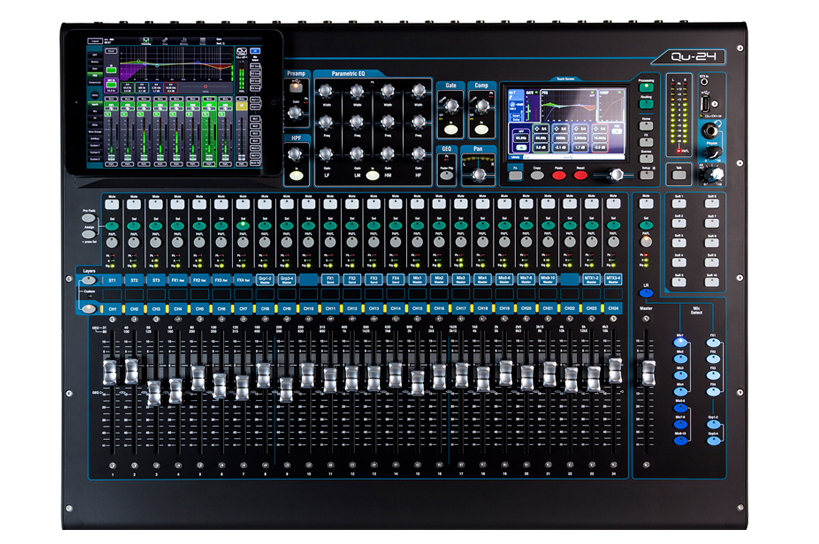Image resolution: width=819 pixels, height=544 pixels.
Task: Trigger the Soft 5 key
Action: click(679, 282)
